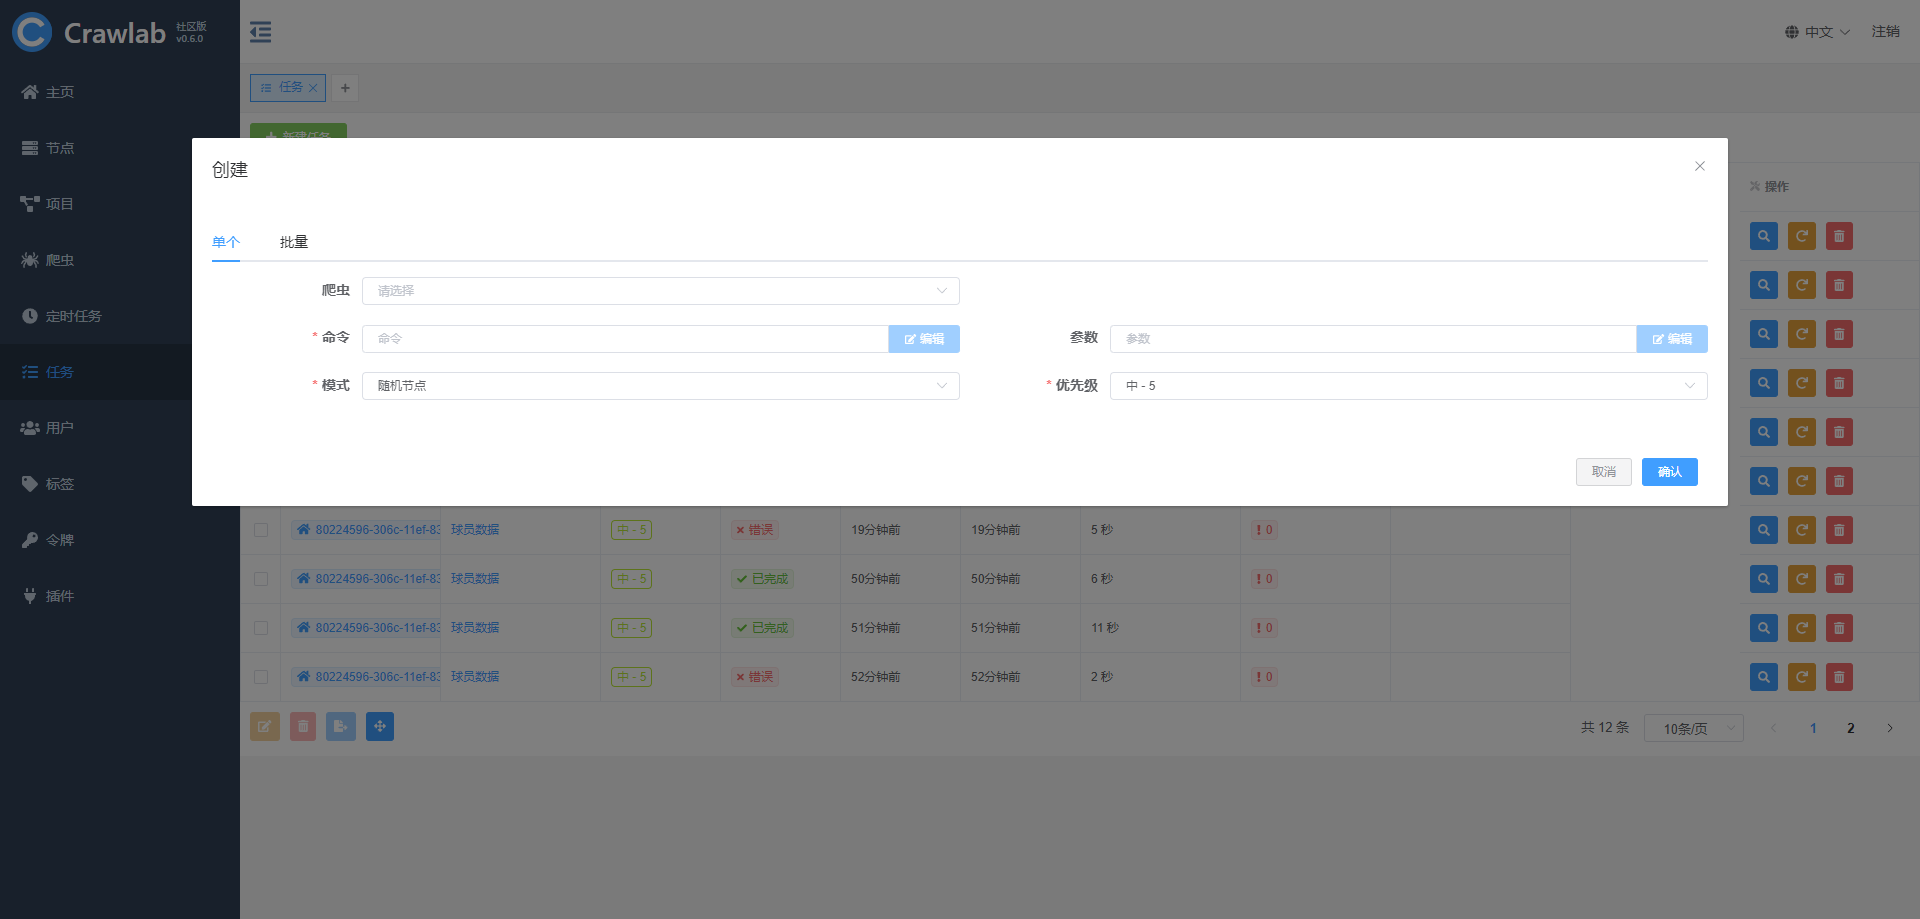Delete the 52分钟前 task
The width and height of the screenshot is (1920, 919).
[1839, 677]
